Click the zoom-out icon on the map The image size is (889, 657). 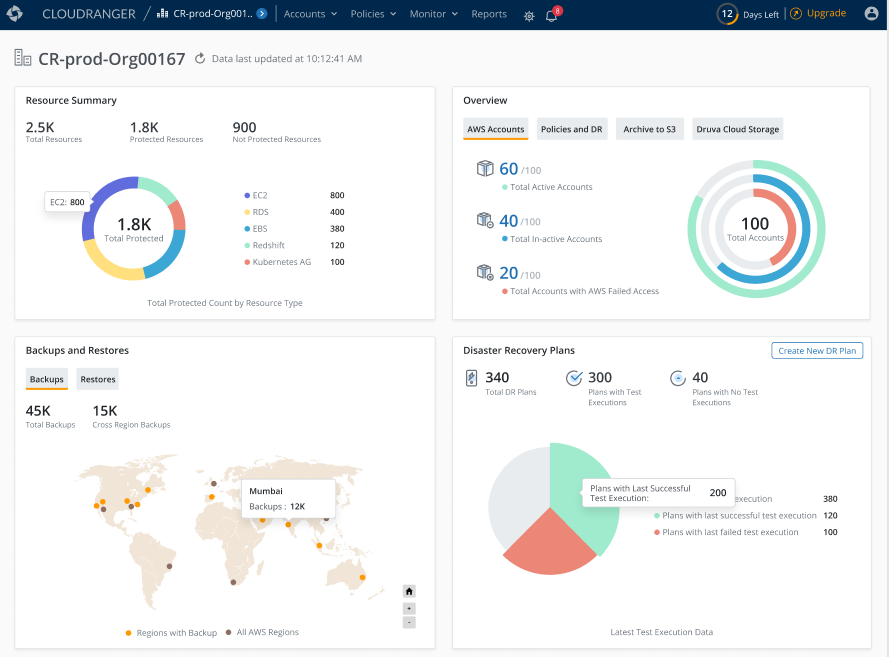(x=408, y=622)
